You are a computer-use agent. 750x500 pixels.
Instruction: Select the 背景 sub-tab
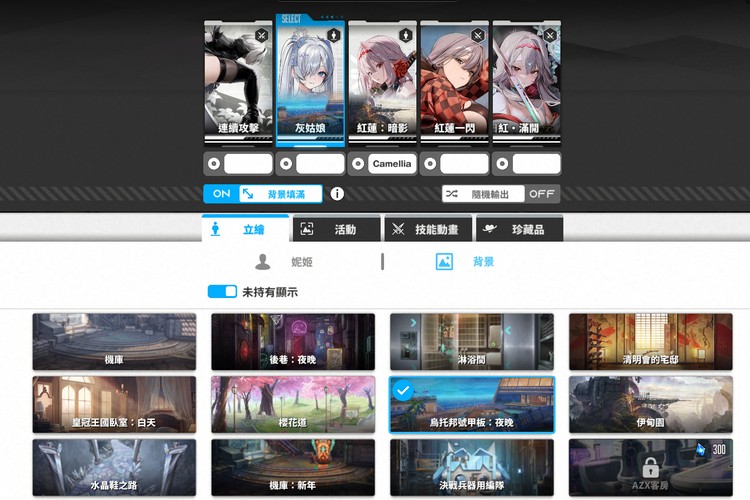(x=465, y=262)
